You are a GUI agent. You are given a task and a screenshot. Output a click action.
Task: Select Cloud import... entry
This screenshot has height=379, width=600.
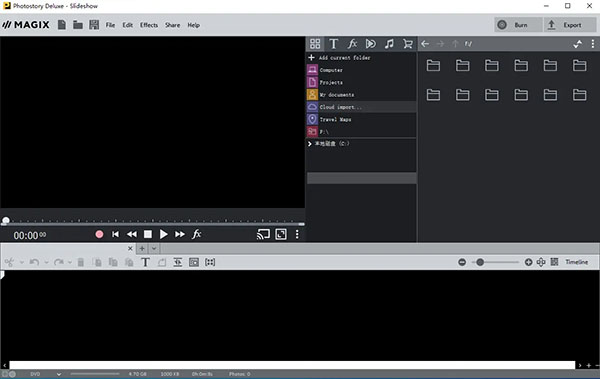pyautogui.click(x=361, y=107)
